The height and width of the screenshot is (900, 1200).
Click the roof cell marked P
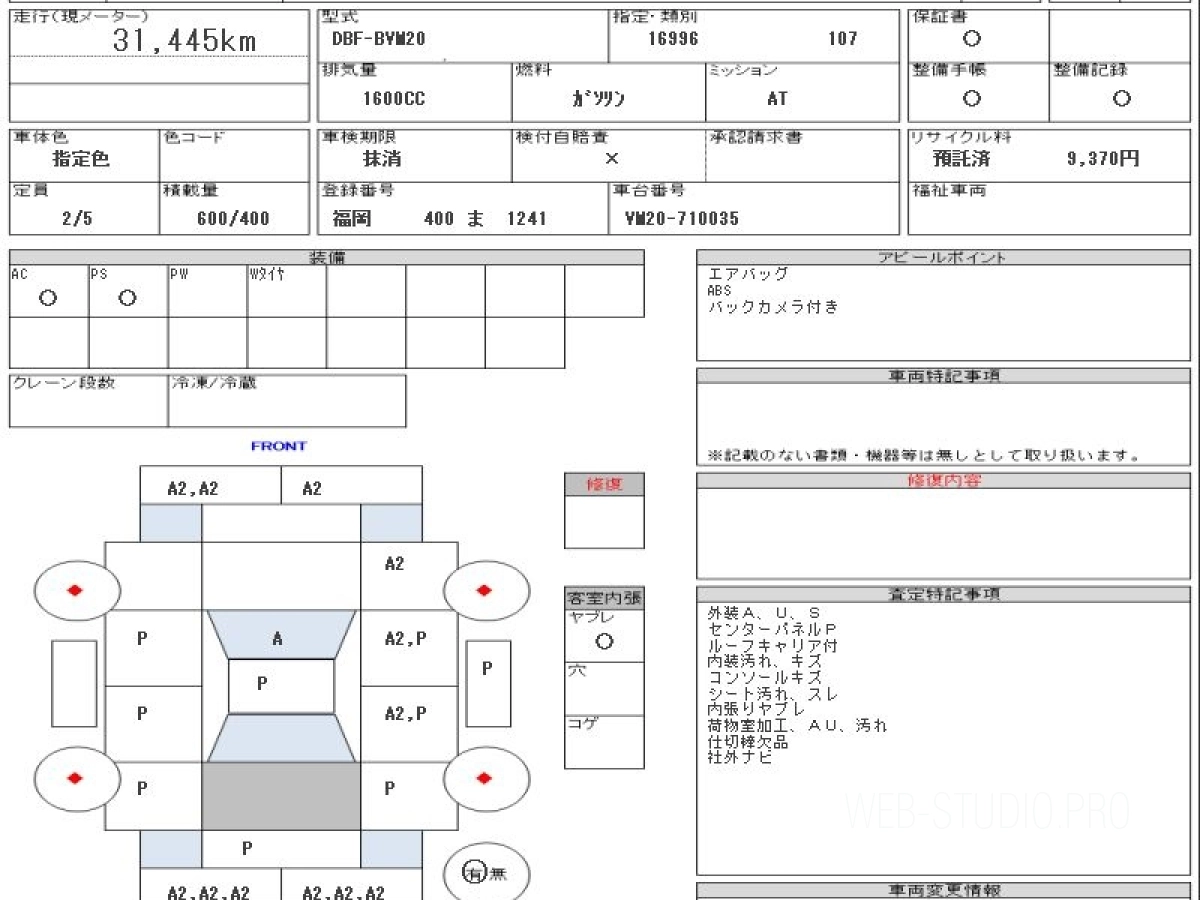[x=281, y=685]
